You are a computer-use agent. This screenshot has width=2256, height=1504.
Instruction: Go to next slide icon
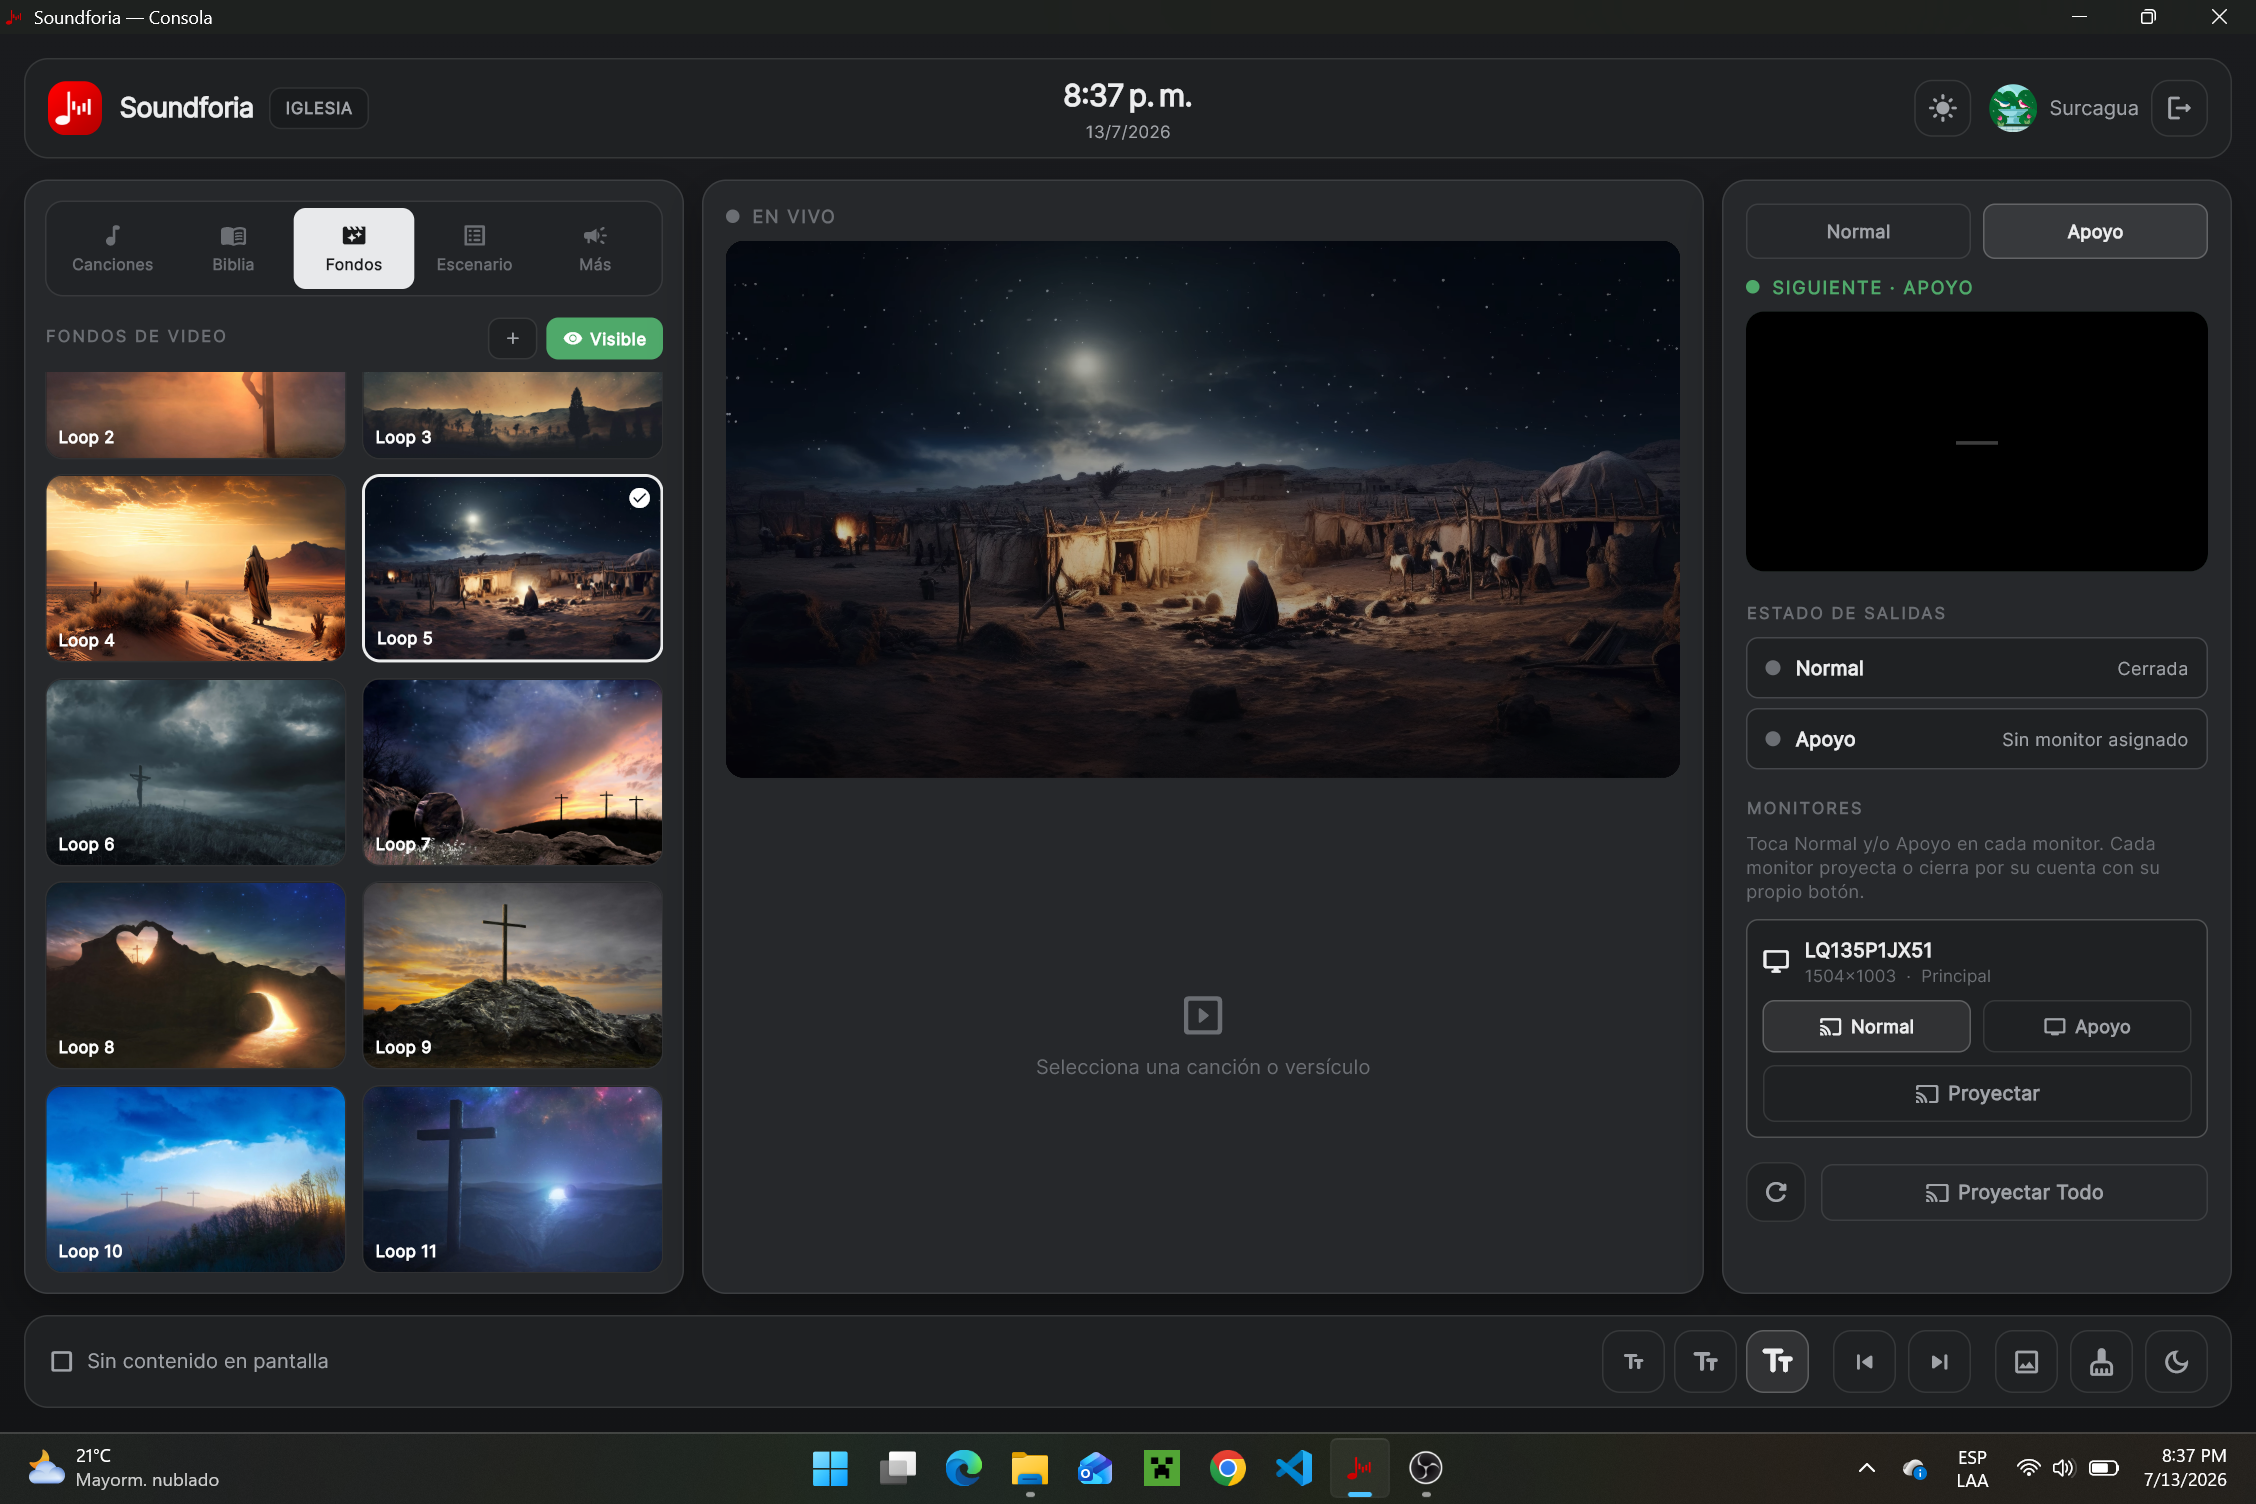tap(1939, 1361)
